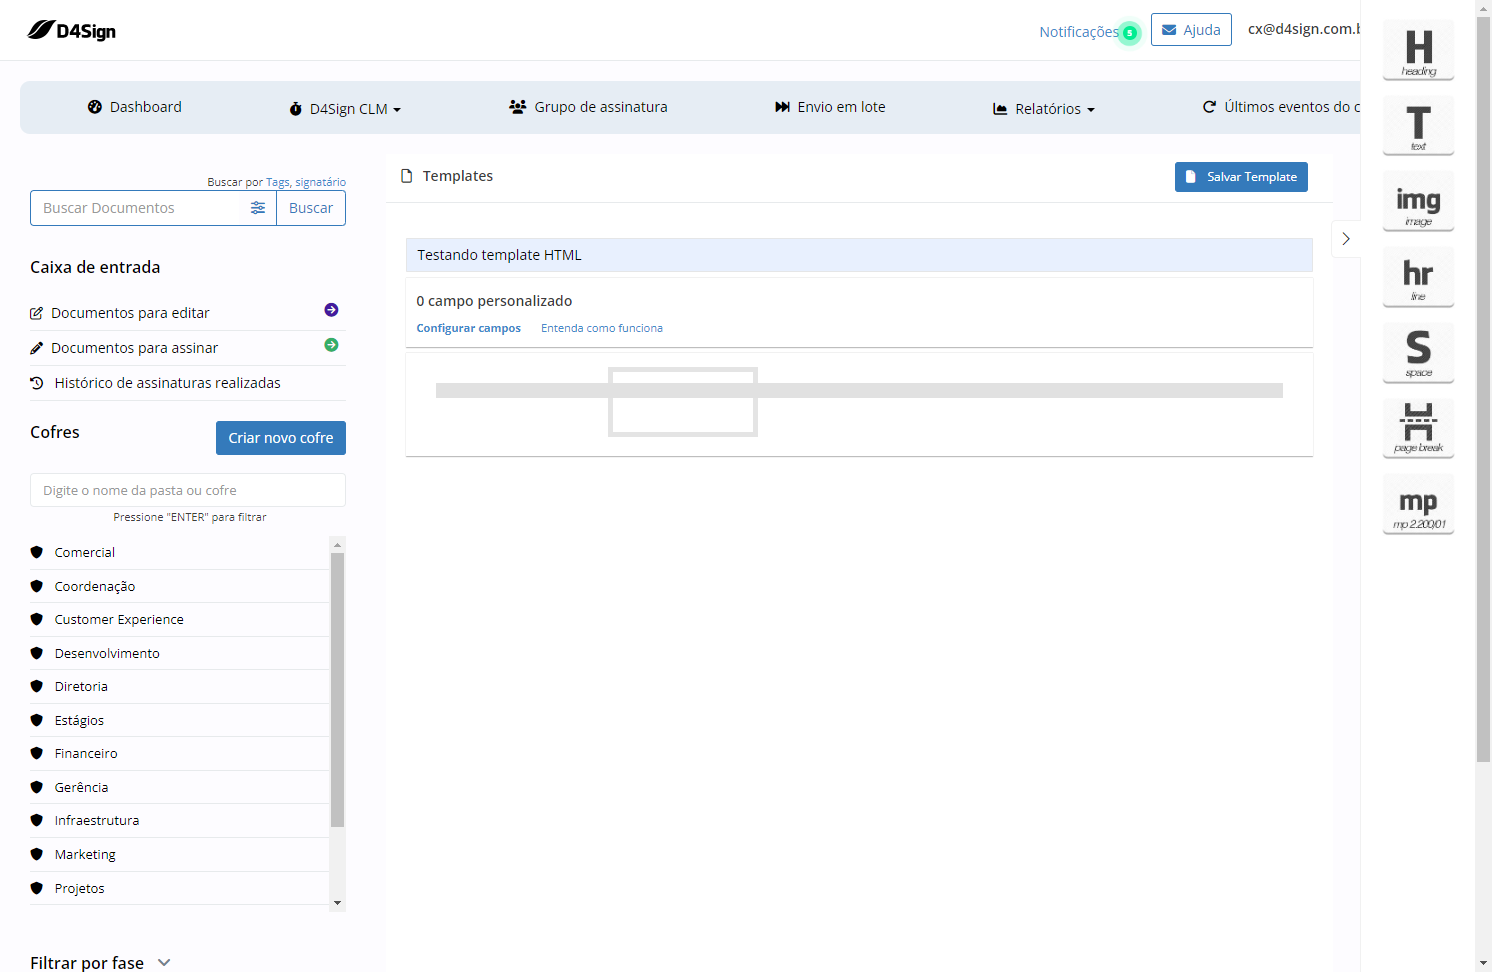This screenshot has height=972, width=1492.
Task: Open the Entenda como funciona link
Action: click(x=602, y=328)
